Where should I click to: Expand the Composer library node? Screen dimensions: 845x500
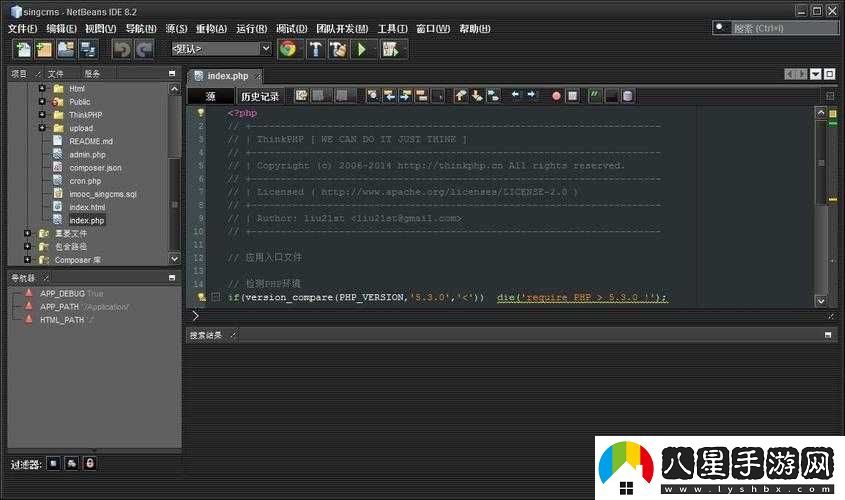pyautogui.click(x=27, y=260)
